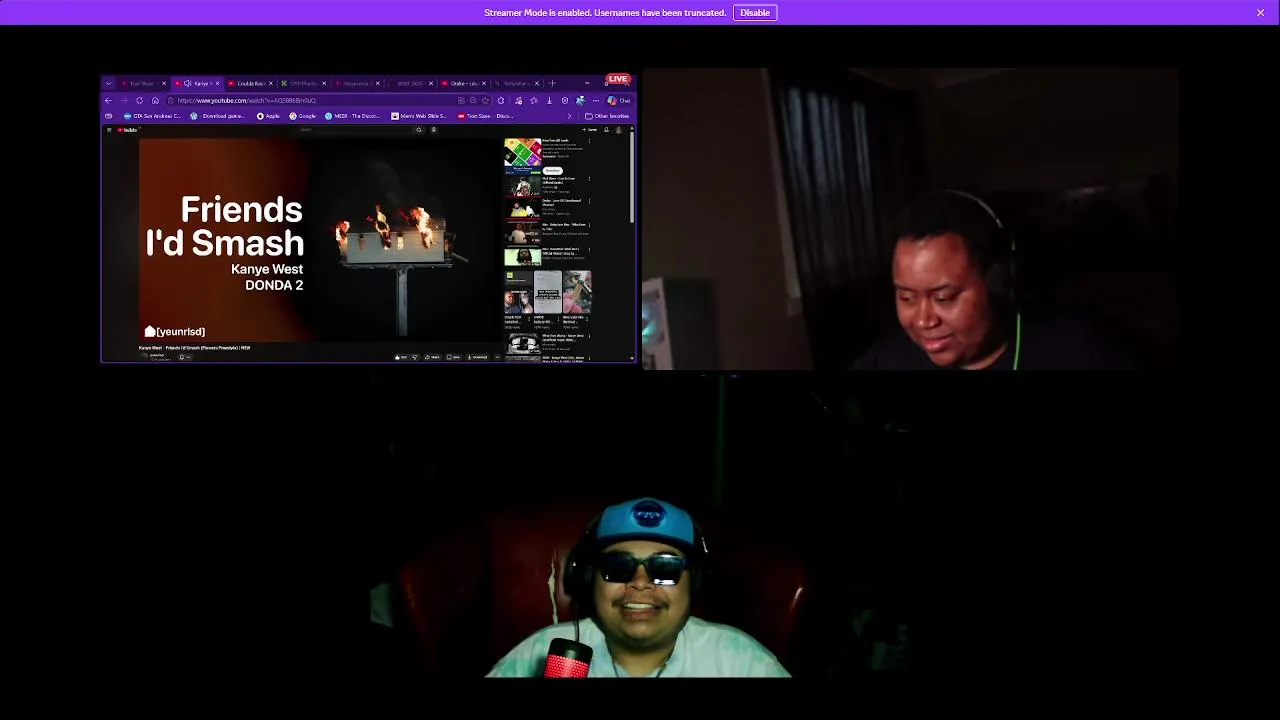Click the Disable button in Streamer Mode banner

[755, 12]
